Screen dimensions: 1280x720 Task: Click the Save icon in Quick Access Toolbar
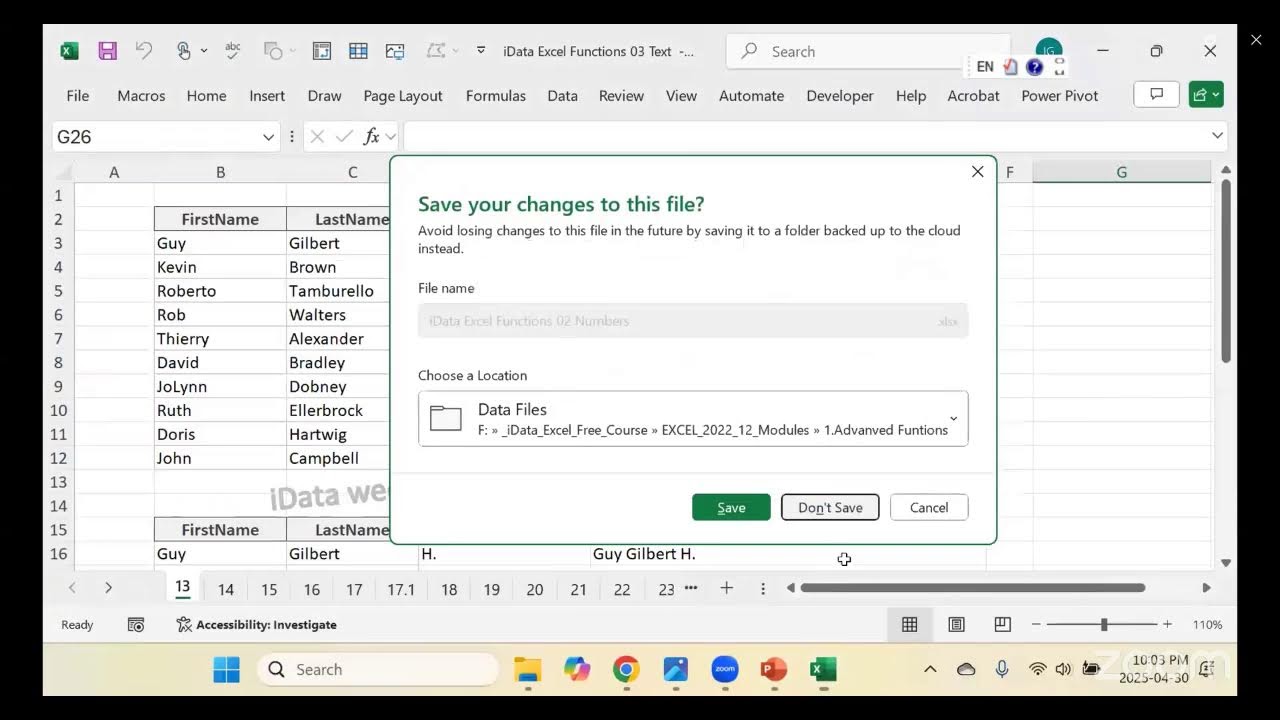[107, 51]
